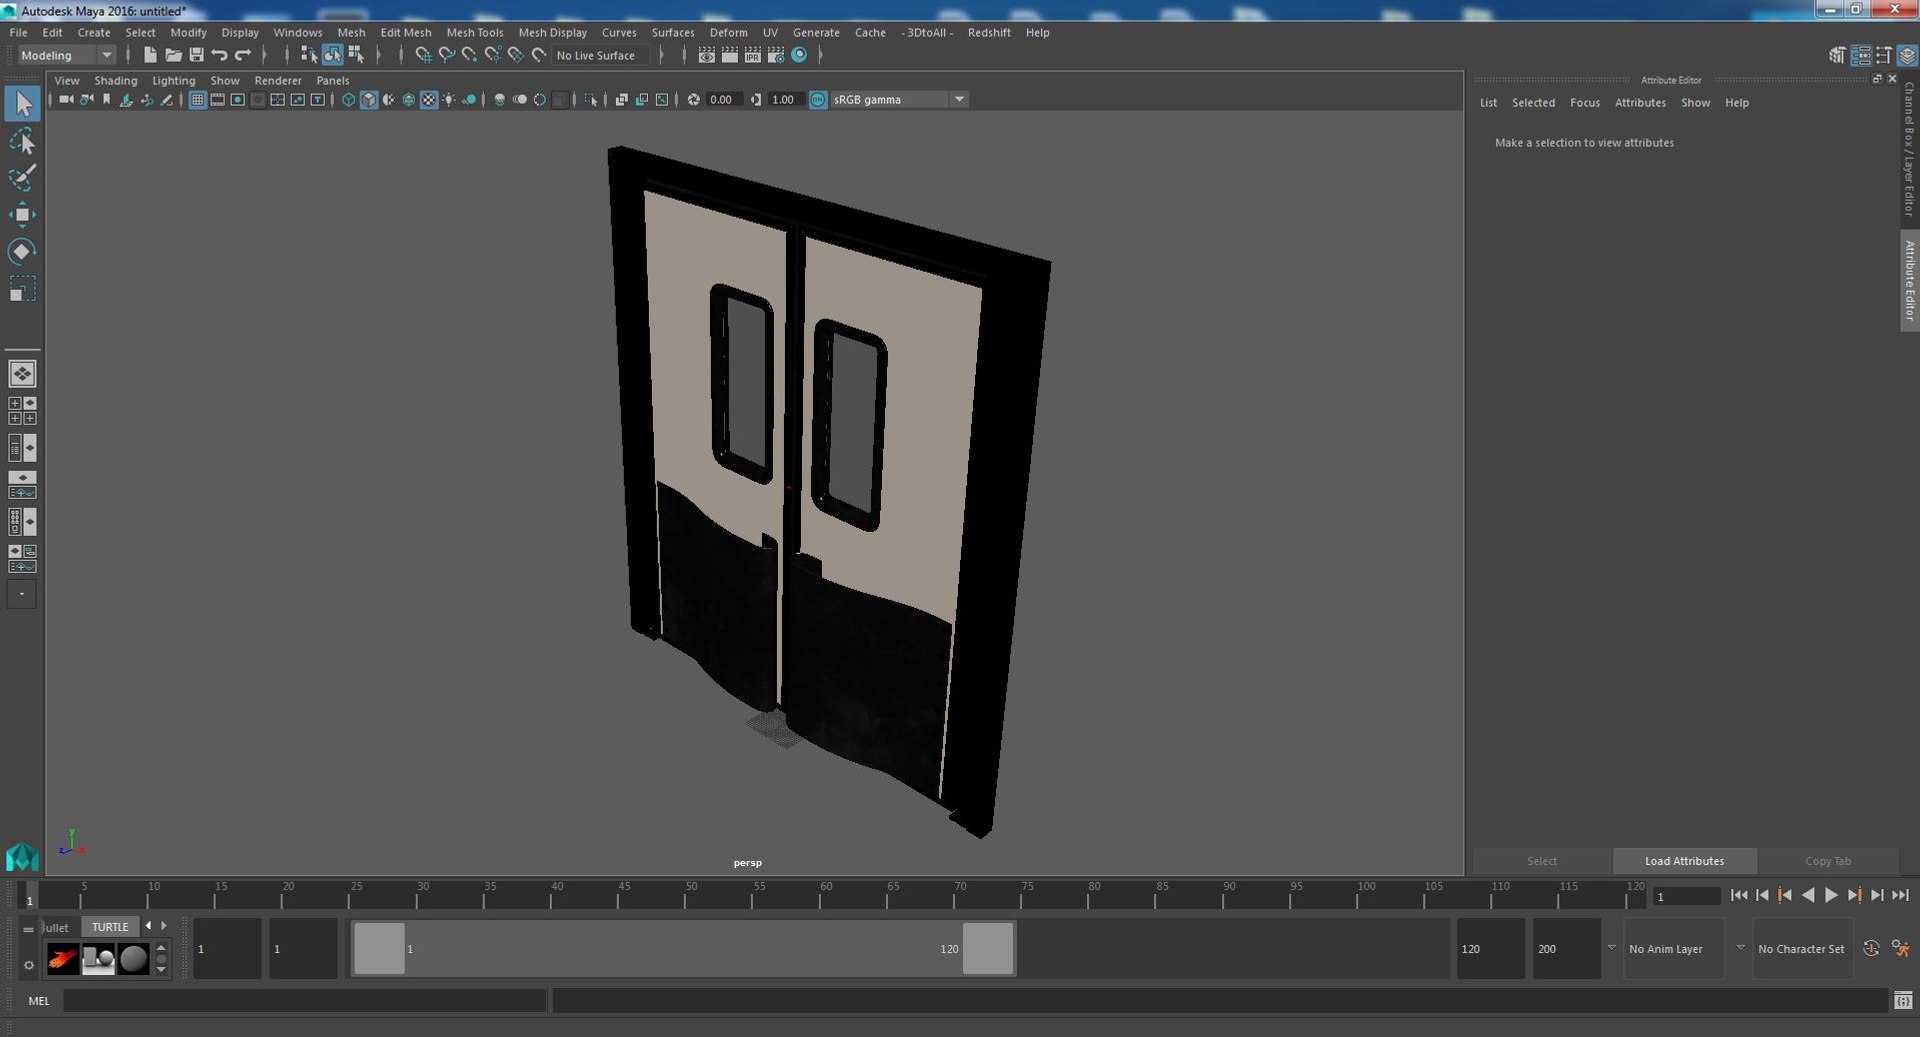Open the Mesh Tools menu

(x=474, y=32)
